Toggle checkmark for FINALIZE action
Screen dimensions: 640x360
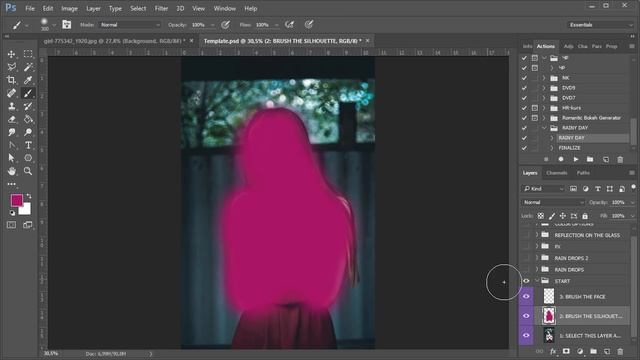point(524,148)
